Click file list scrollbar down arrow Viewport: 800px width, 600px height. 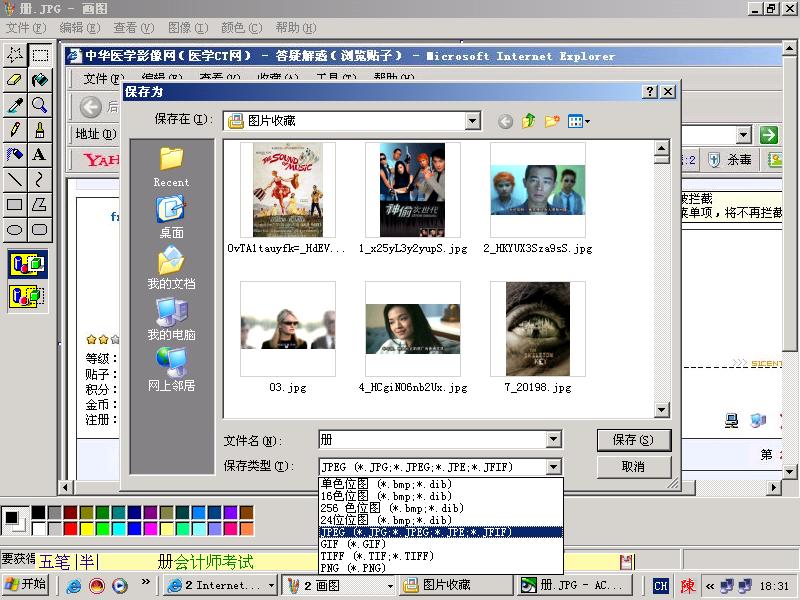tap(662, 410)
